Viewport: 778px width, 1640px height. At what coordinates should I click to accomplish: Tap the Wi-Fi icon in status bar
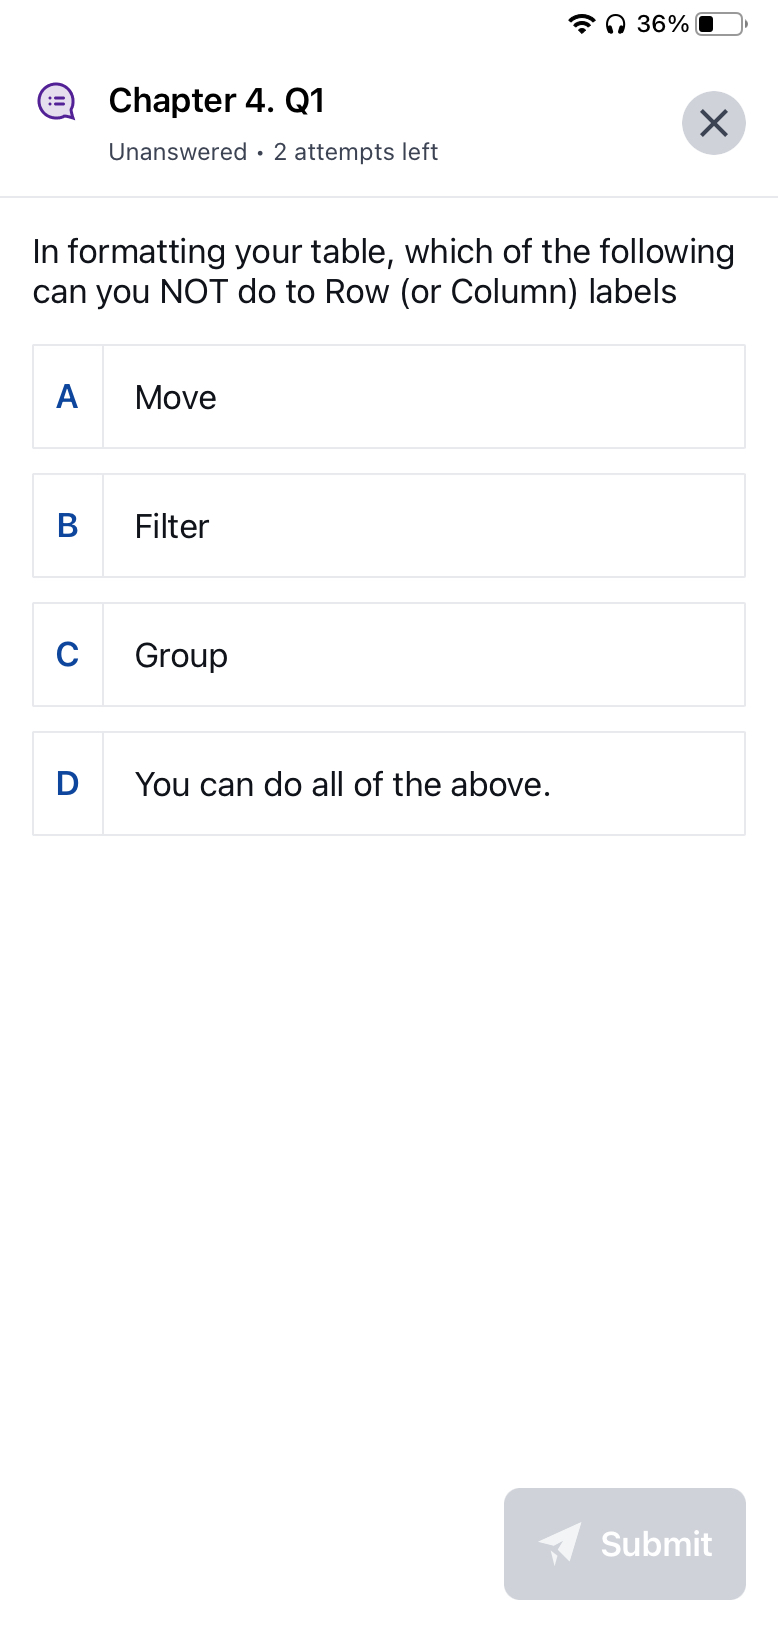click(582, 23)
